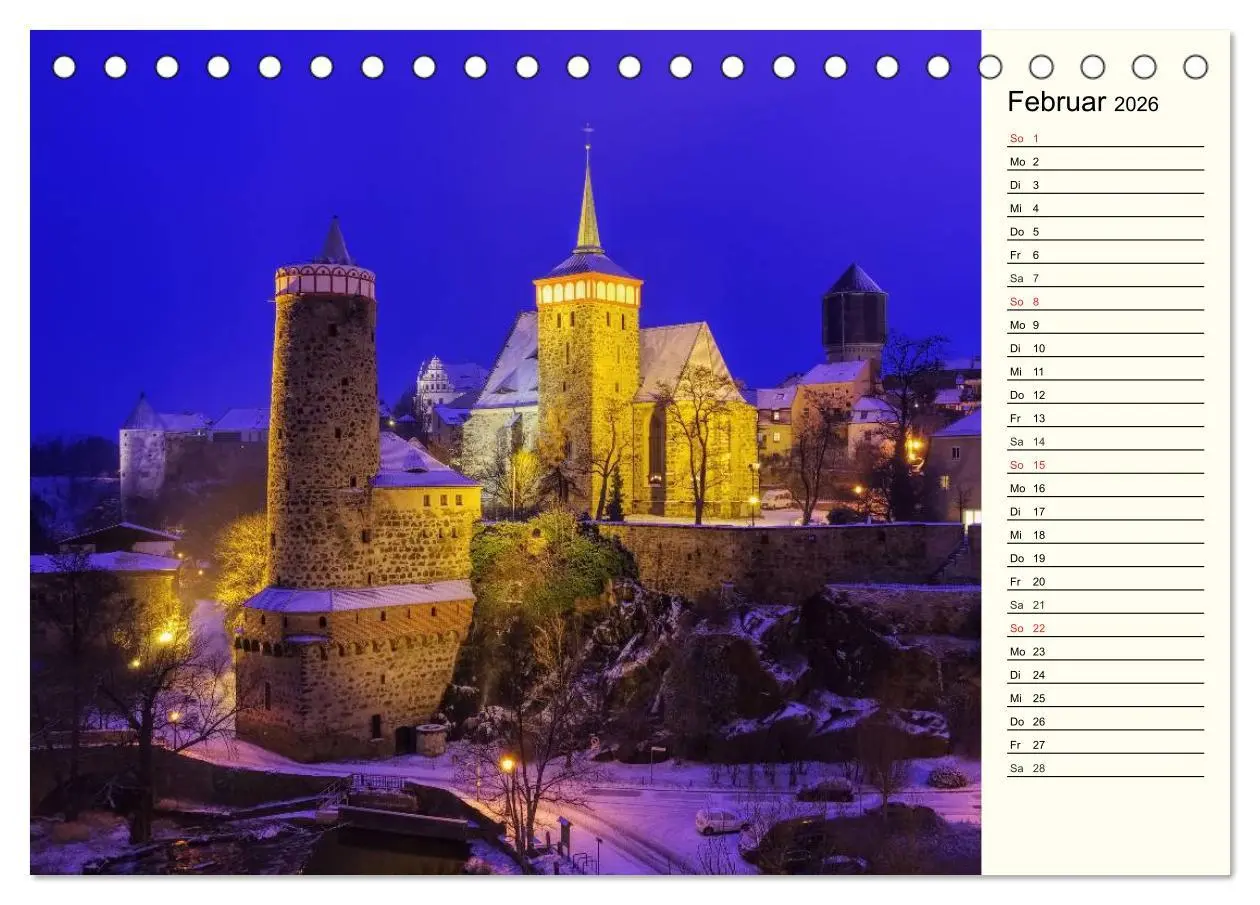The height and width of the screenshot is (905, 1260).
Task: Select the row 'Mi 25'
Action: pos(1105,698)
